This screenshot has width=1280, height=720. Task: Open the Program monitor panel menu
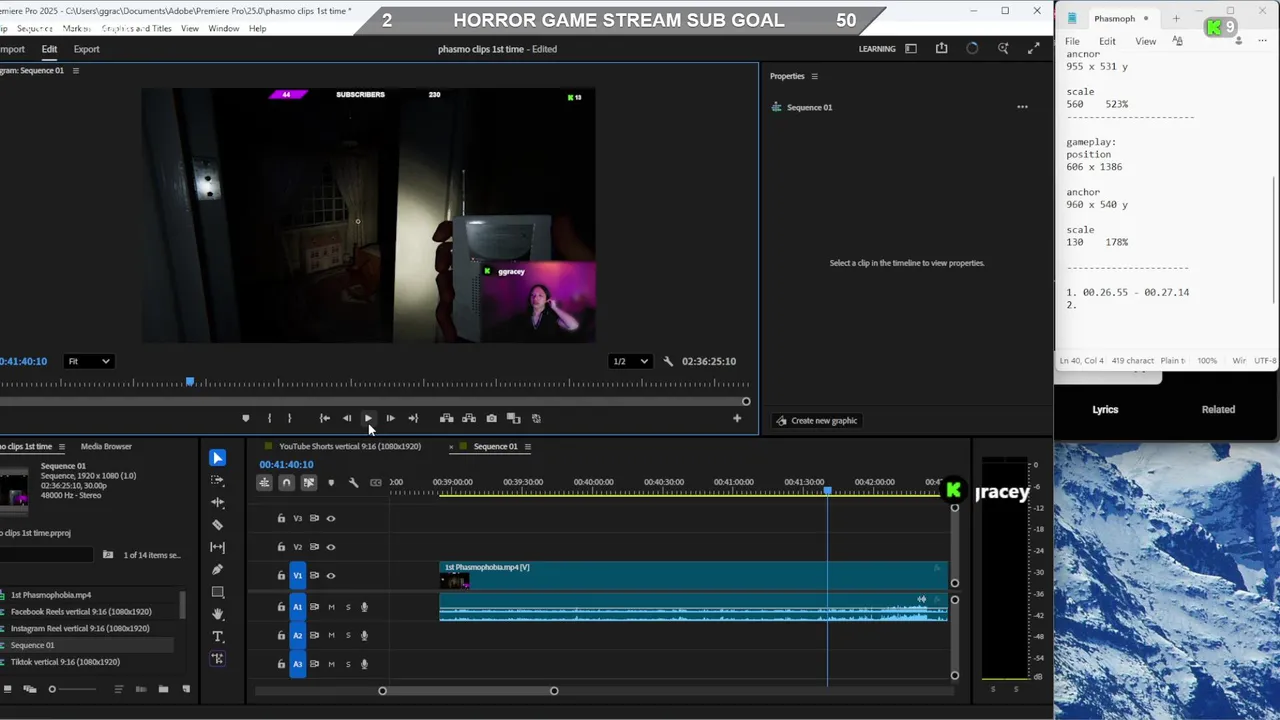(75, 70)
